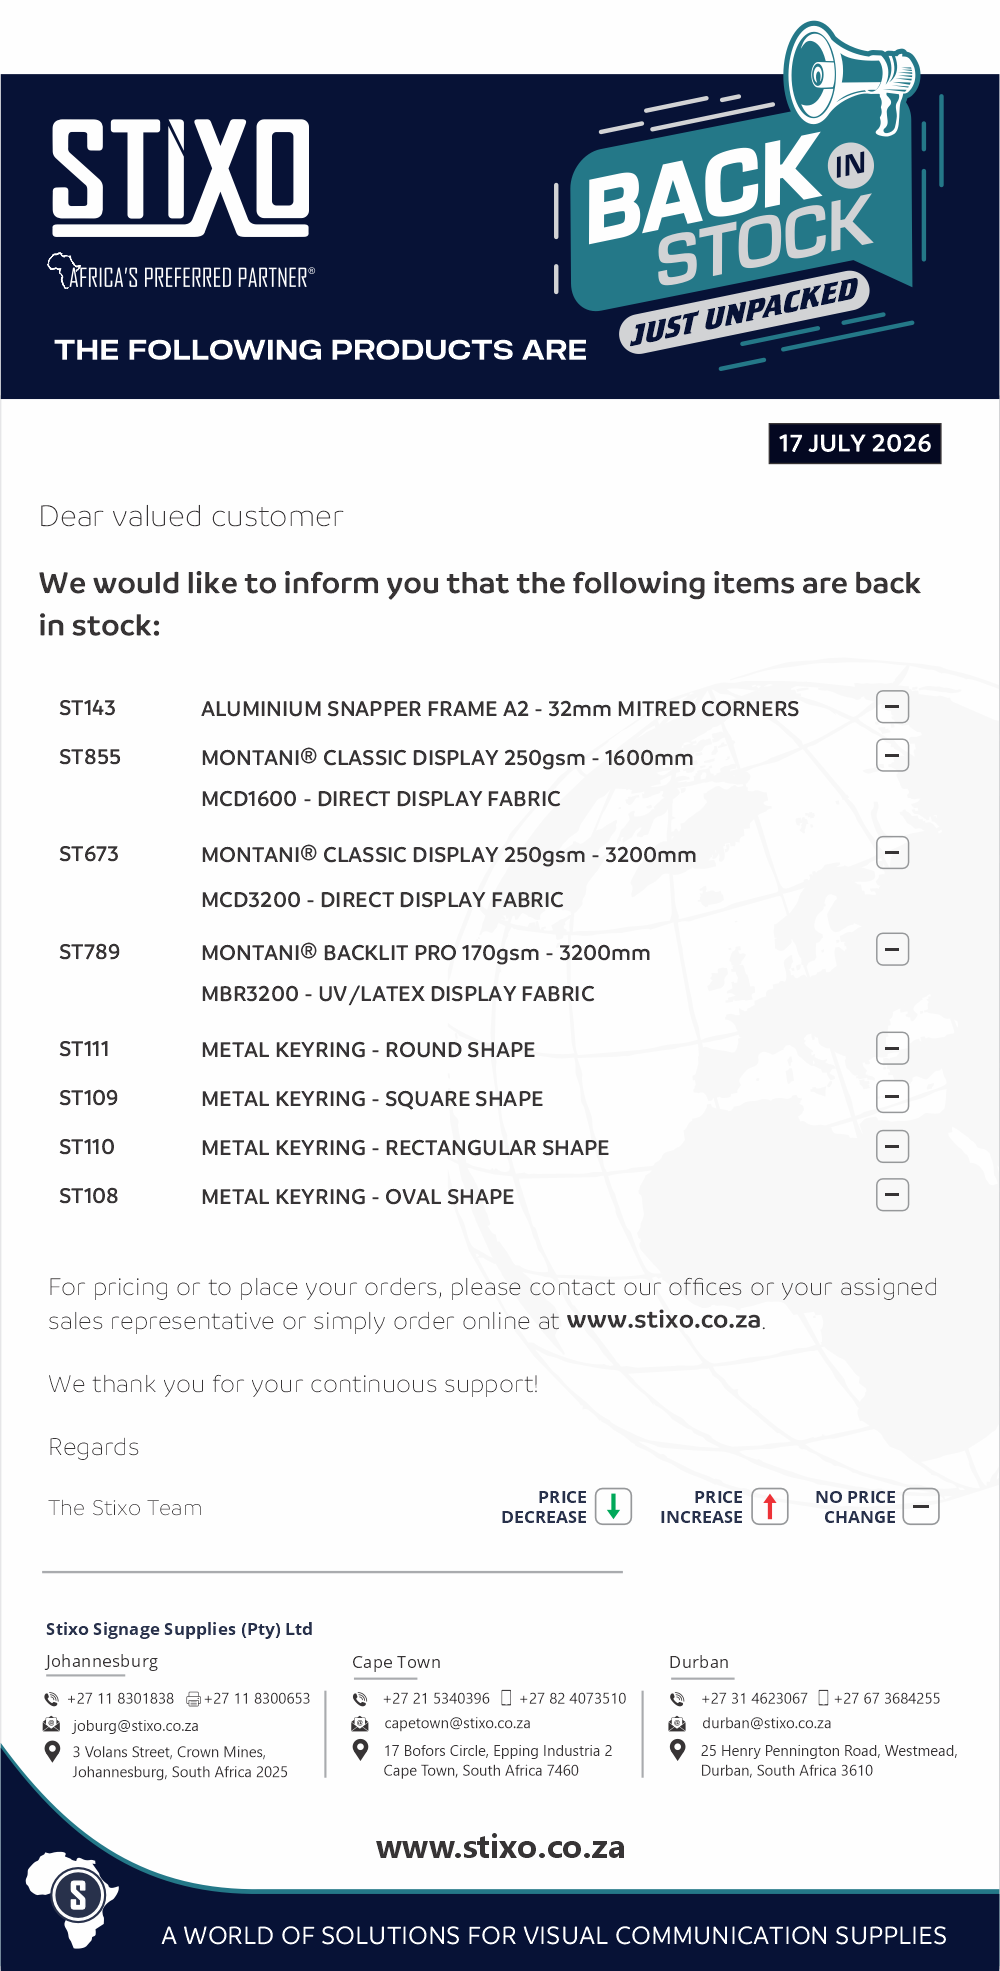This screenshot has height=1971, width=1000.
Task: Click the No Price Change legend icon
Action: coord(921,1506)
